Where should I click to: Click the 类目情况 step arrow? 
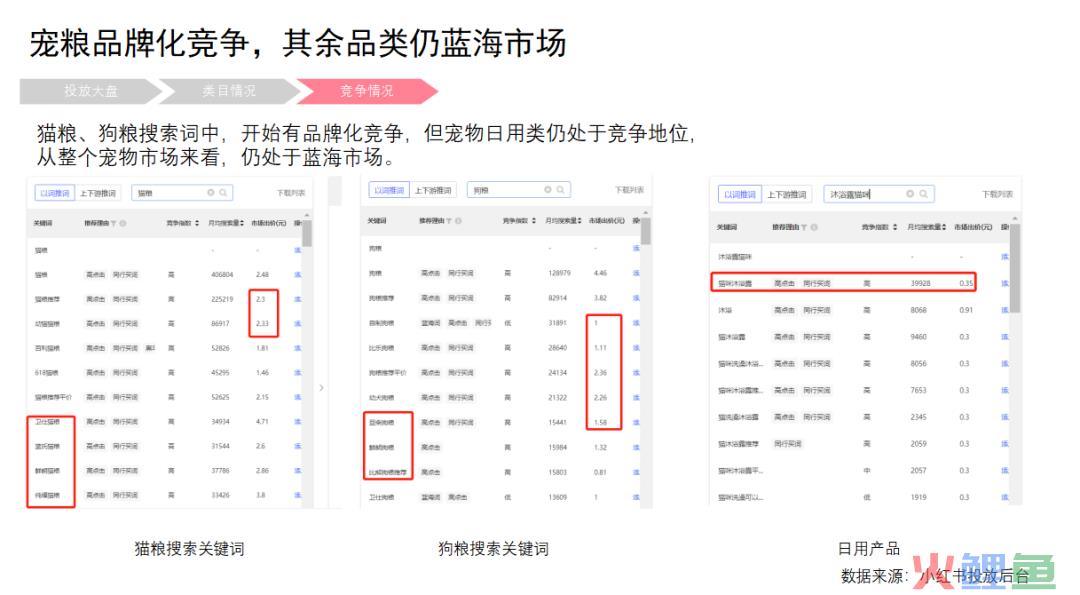229,91
